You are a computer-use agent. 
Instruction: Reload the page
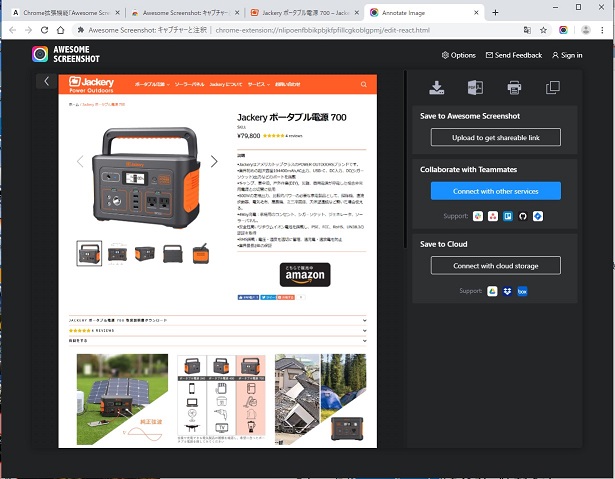coord(44,30)
